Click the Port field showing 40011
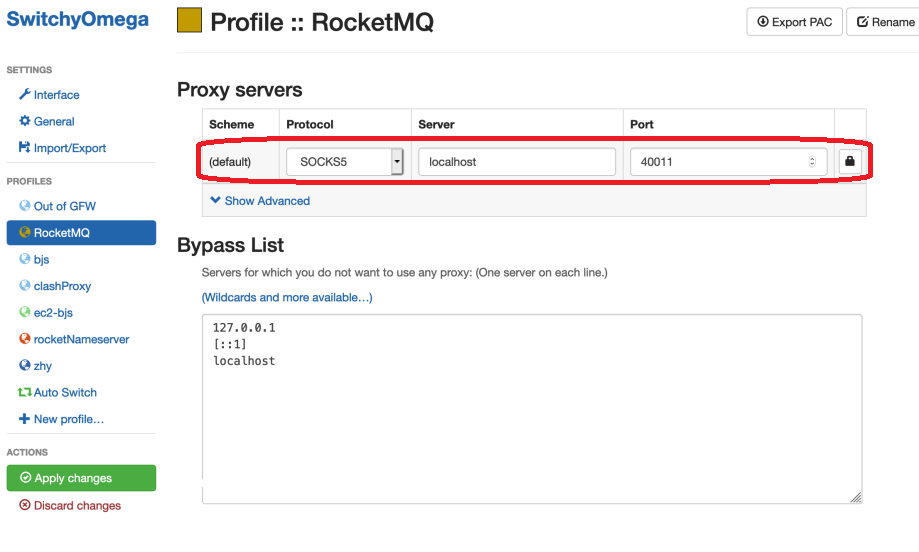 click(x=729, y=162)
